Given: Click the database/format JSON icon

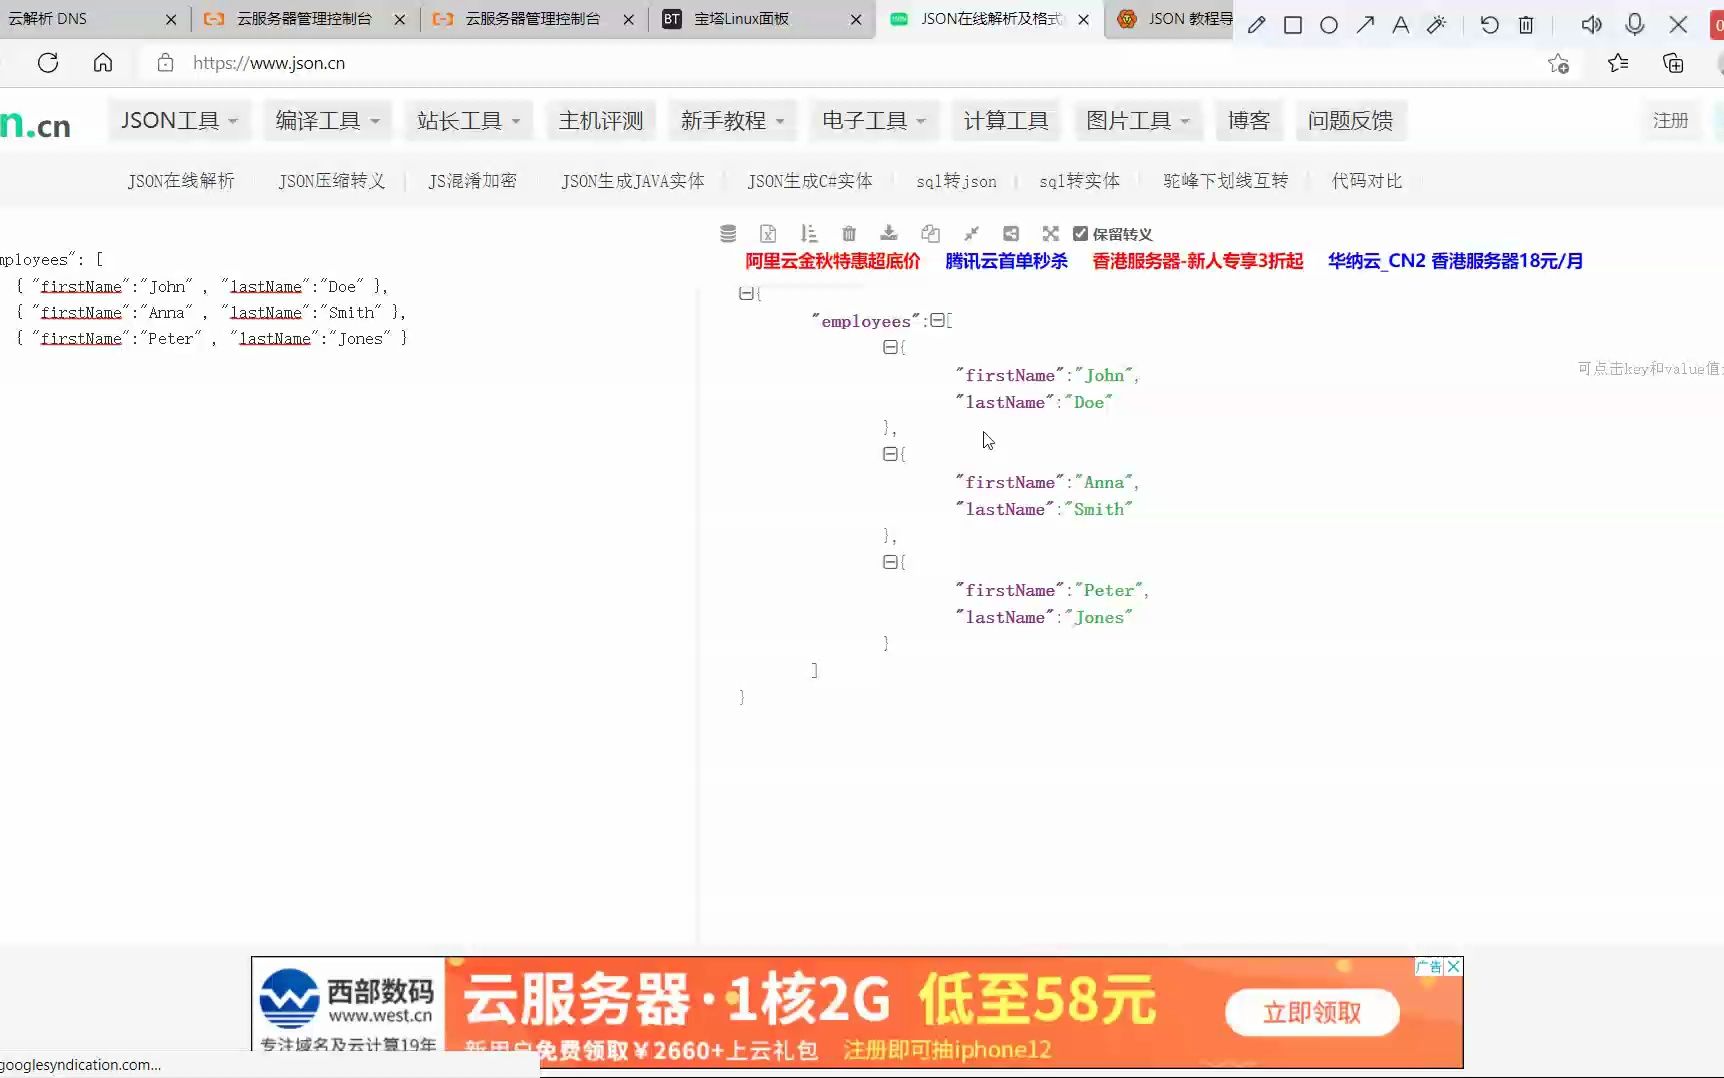Looking at the screenshot, I should 728,234.
